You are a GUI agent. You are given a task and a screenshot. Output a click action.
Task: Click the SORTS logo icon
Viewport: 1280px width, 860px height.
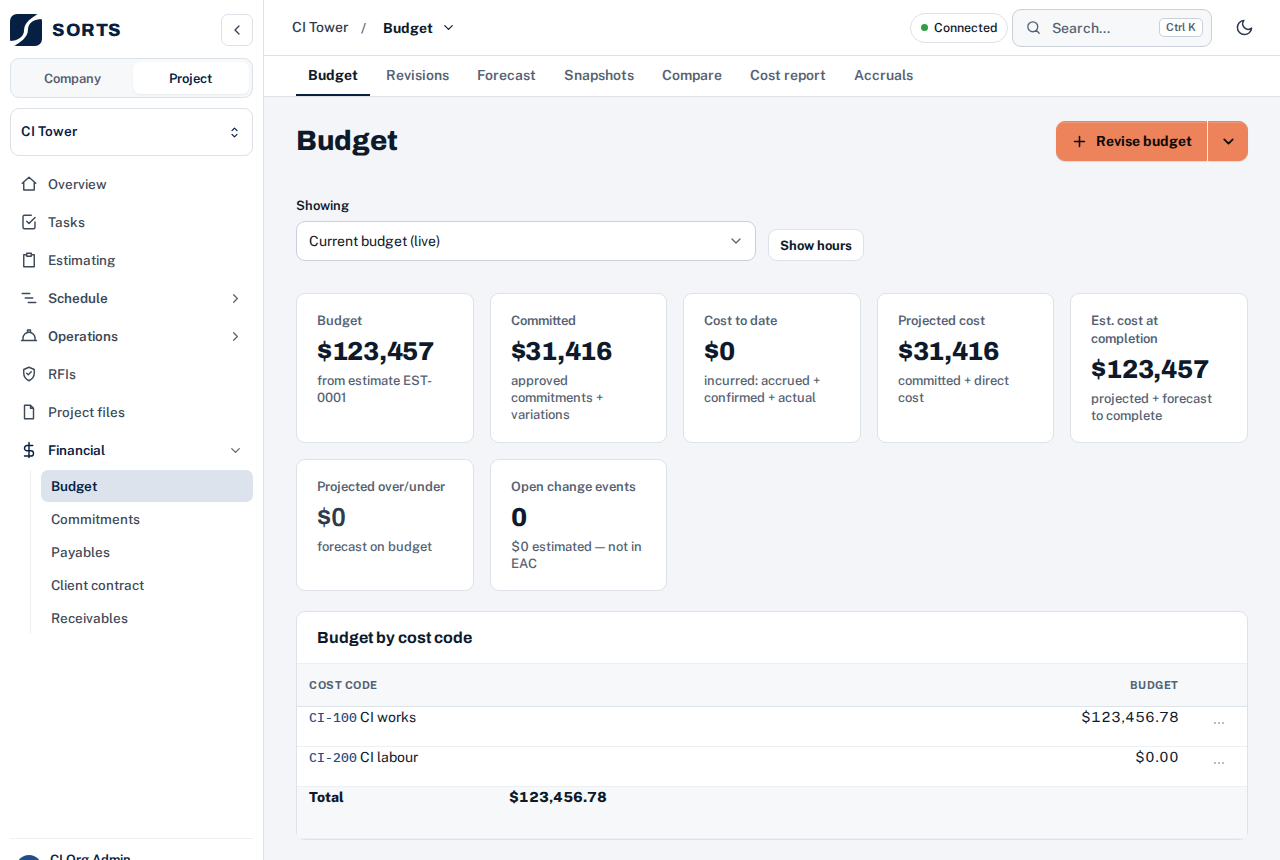26,29
